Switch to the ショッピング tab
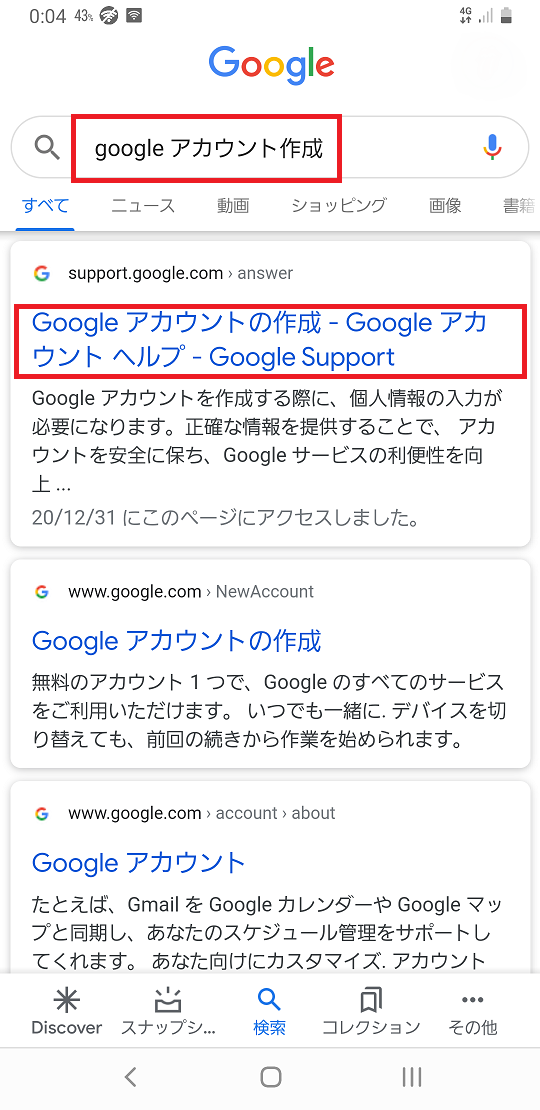This screenshot has width=540, height=1110. (x=339, y=206)
